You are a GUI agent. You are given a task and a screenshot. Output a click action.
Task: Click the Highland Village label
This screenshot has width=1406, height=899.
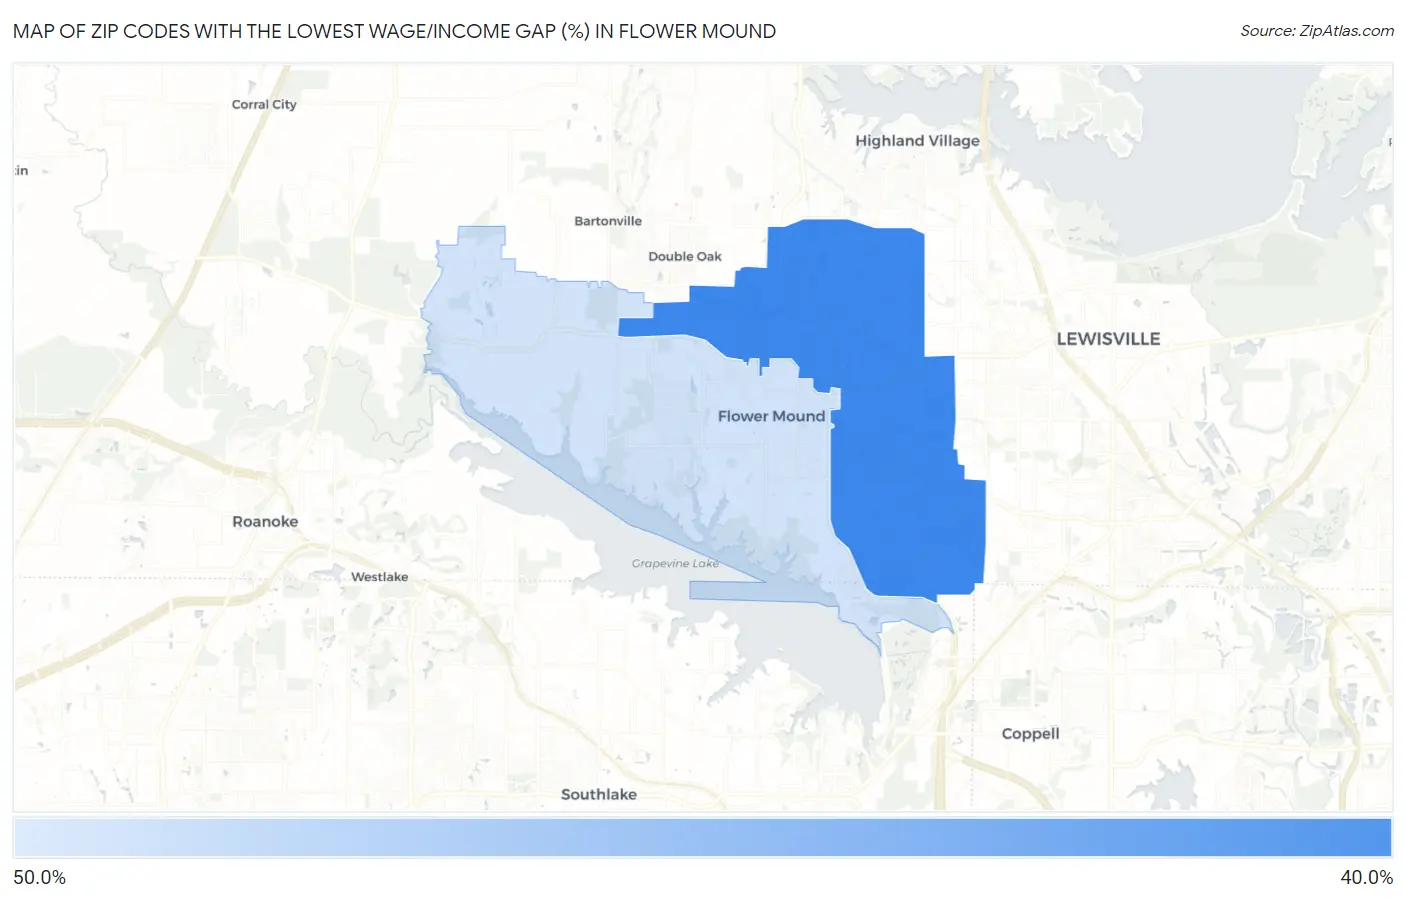click(x=917, y=141)
